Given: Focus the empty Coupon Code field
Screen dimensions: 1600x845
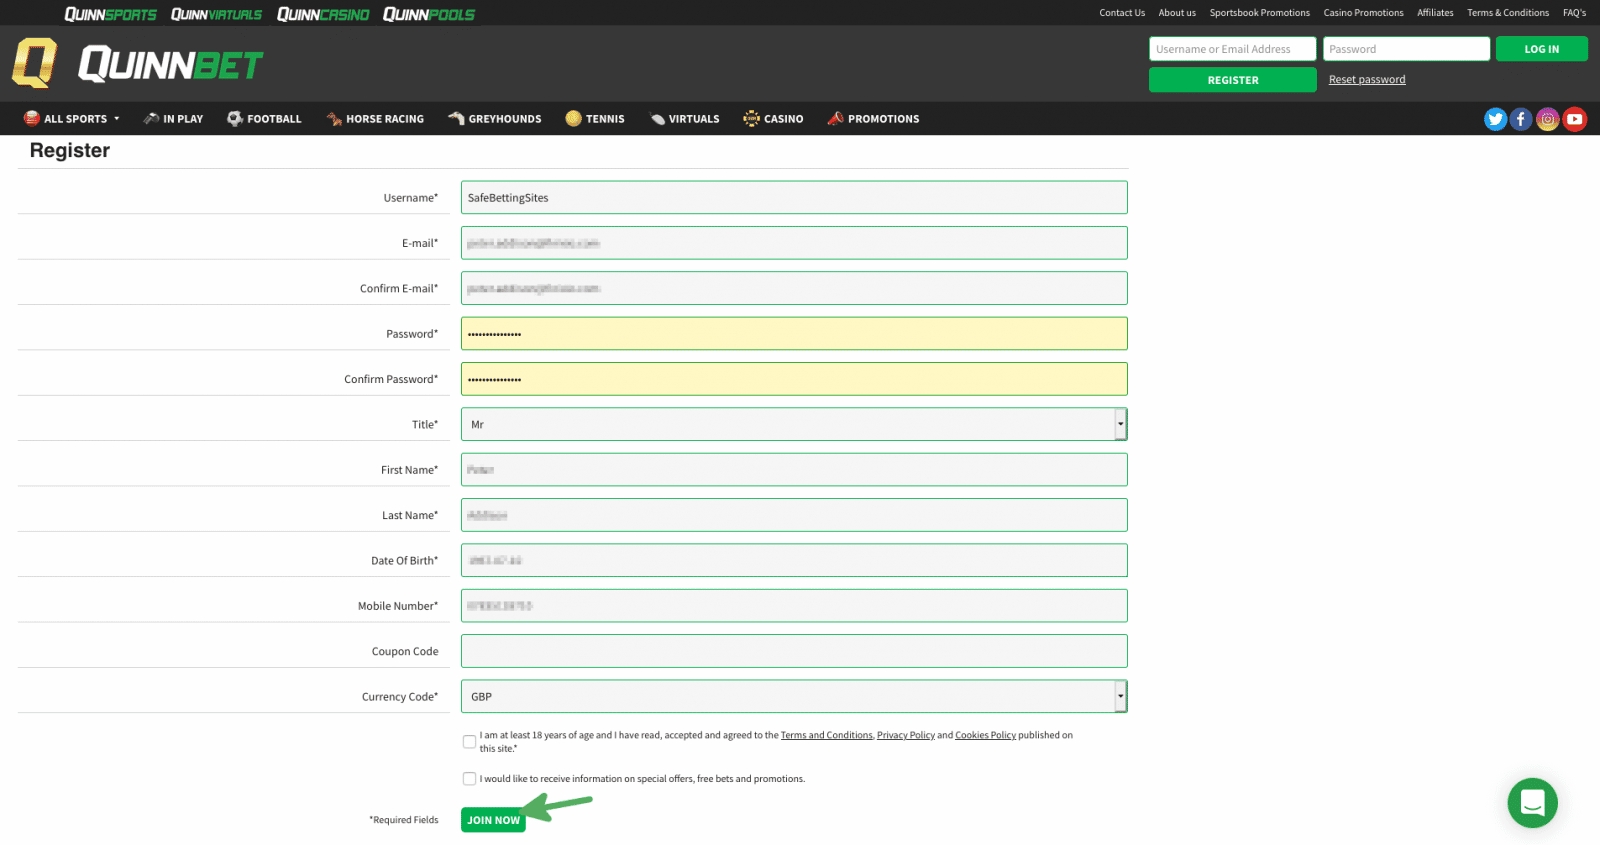Looking at the screenshot, I should pos(794,651).
